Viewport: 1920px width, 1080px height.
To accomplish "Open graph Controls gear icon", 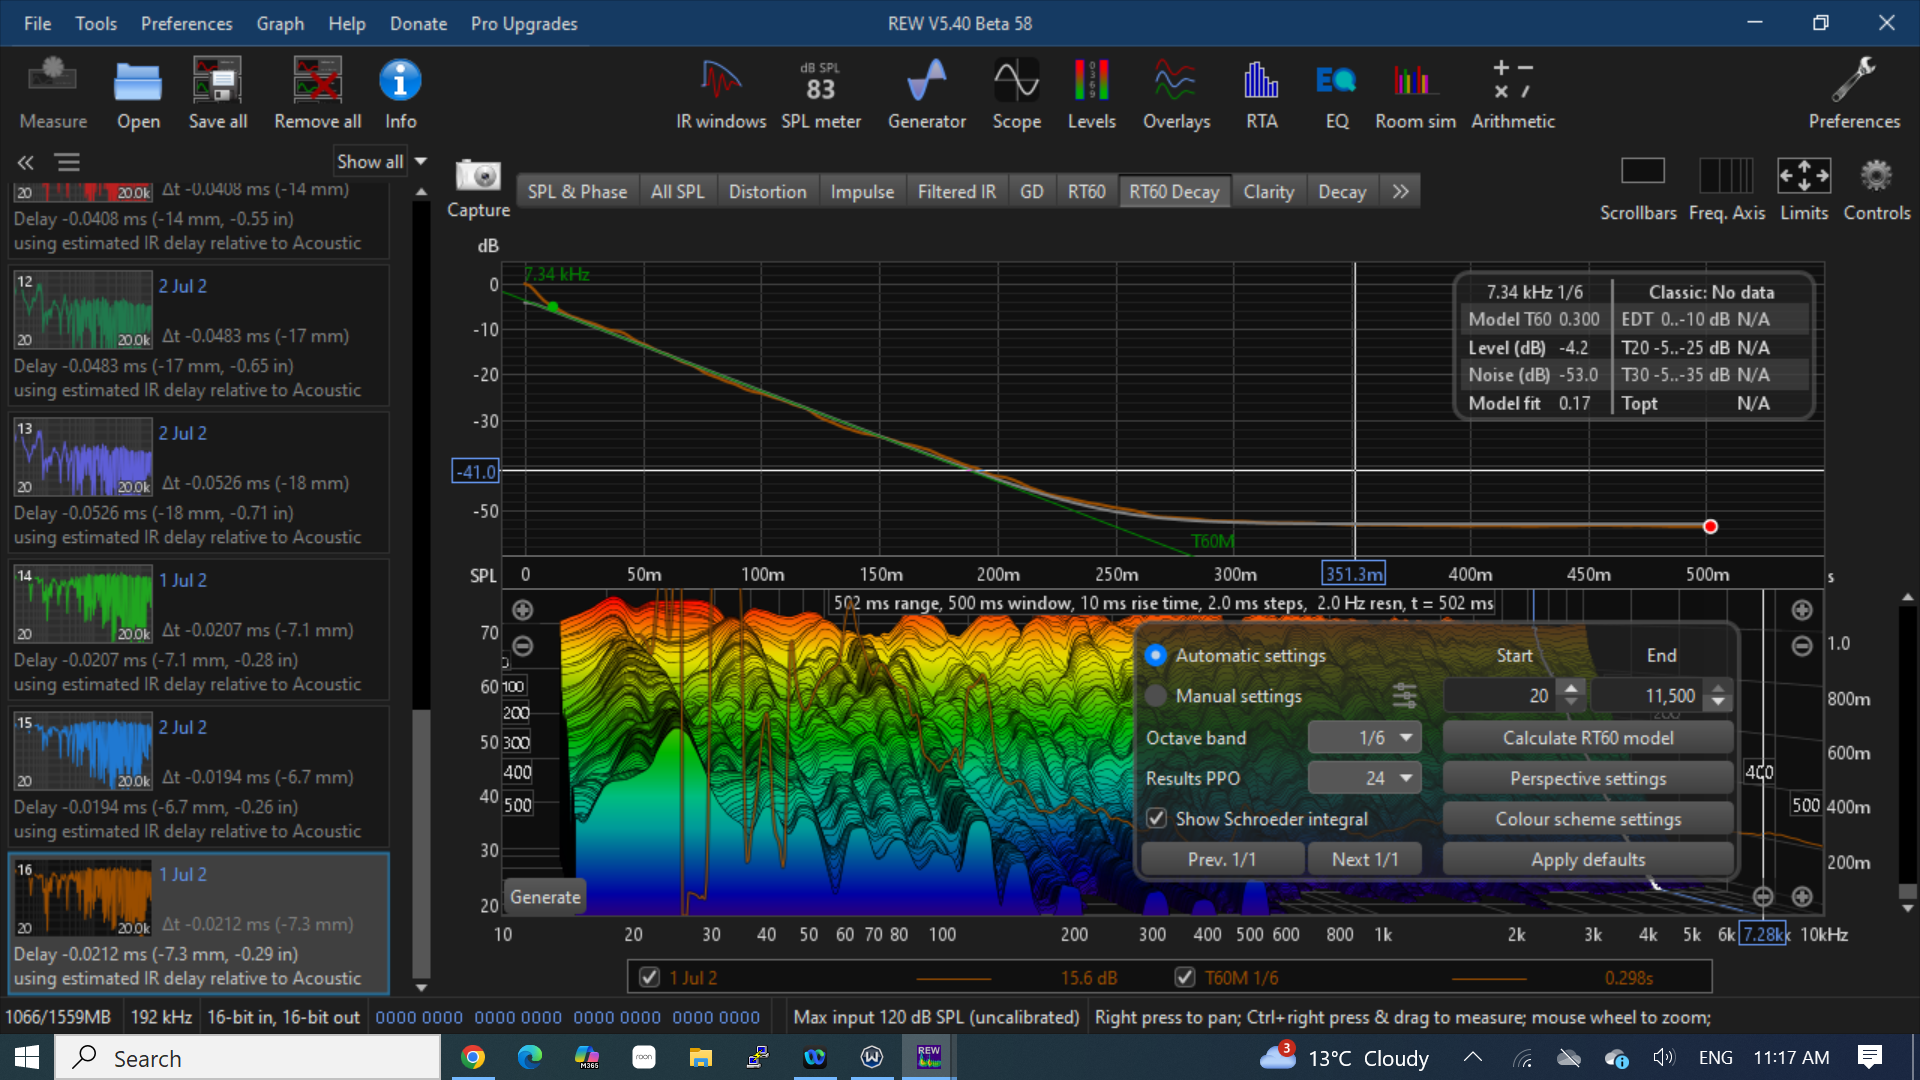I will [1876, 177].
